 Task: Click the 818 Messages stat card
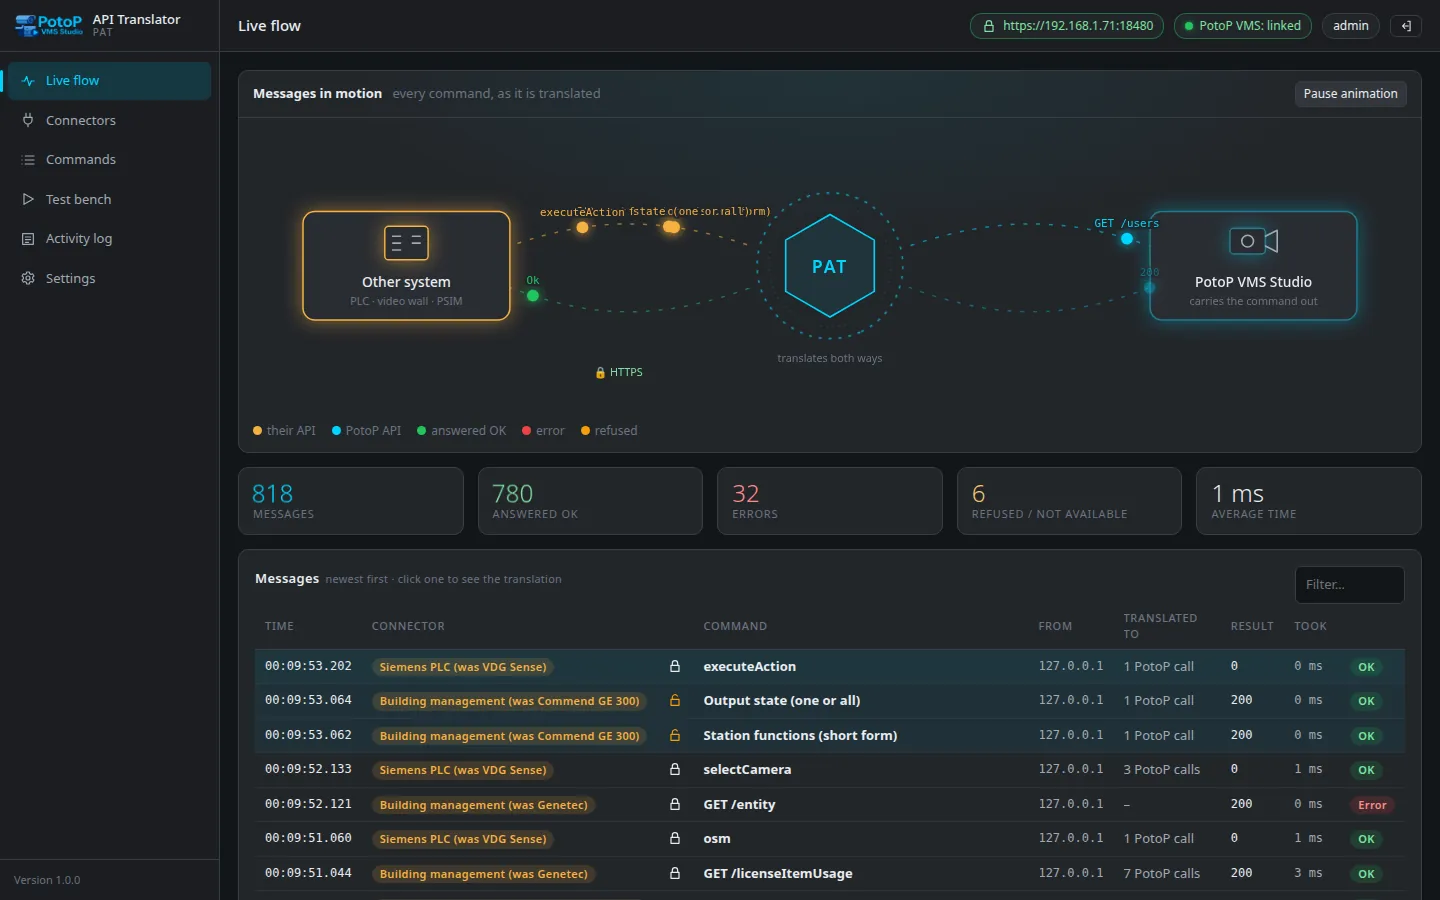pos(351,501)
